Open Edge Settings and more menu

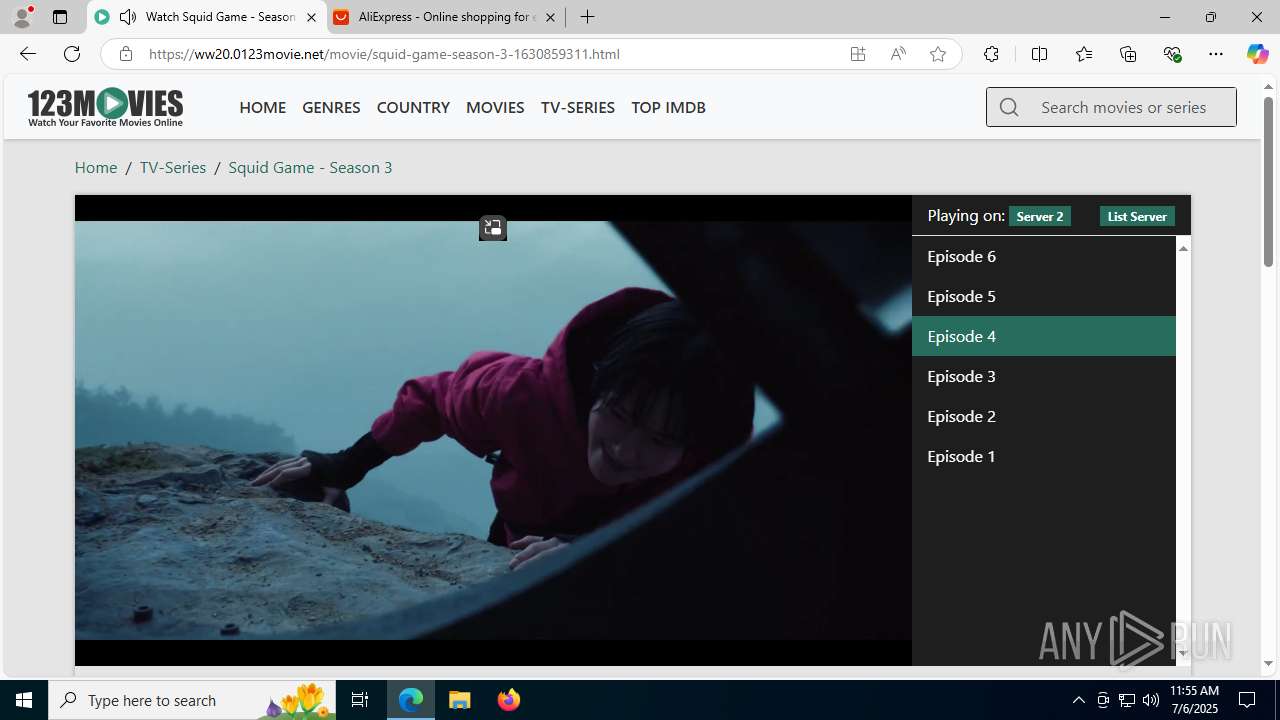(1216, 54)
